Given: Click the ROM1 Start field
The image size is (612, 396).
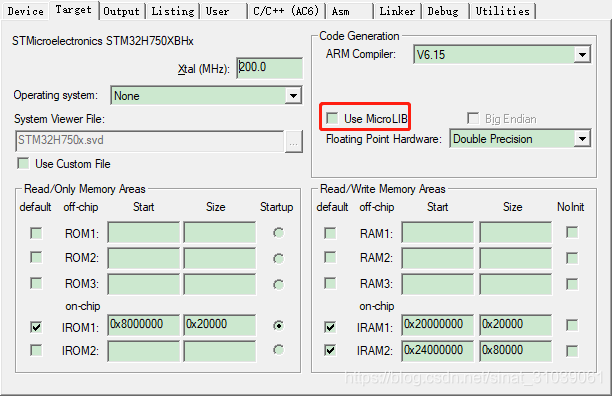Looking at the screenshot, I should (x=144, y=233).
